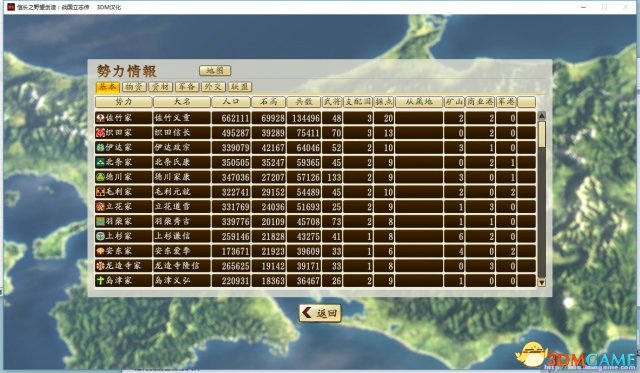The image size is (640, 373).
Task: Switch to the 联盟 tab
Action: pyautogui.click(x=240, y=87)
